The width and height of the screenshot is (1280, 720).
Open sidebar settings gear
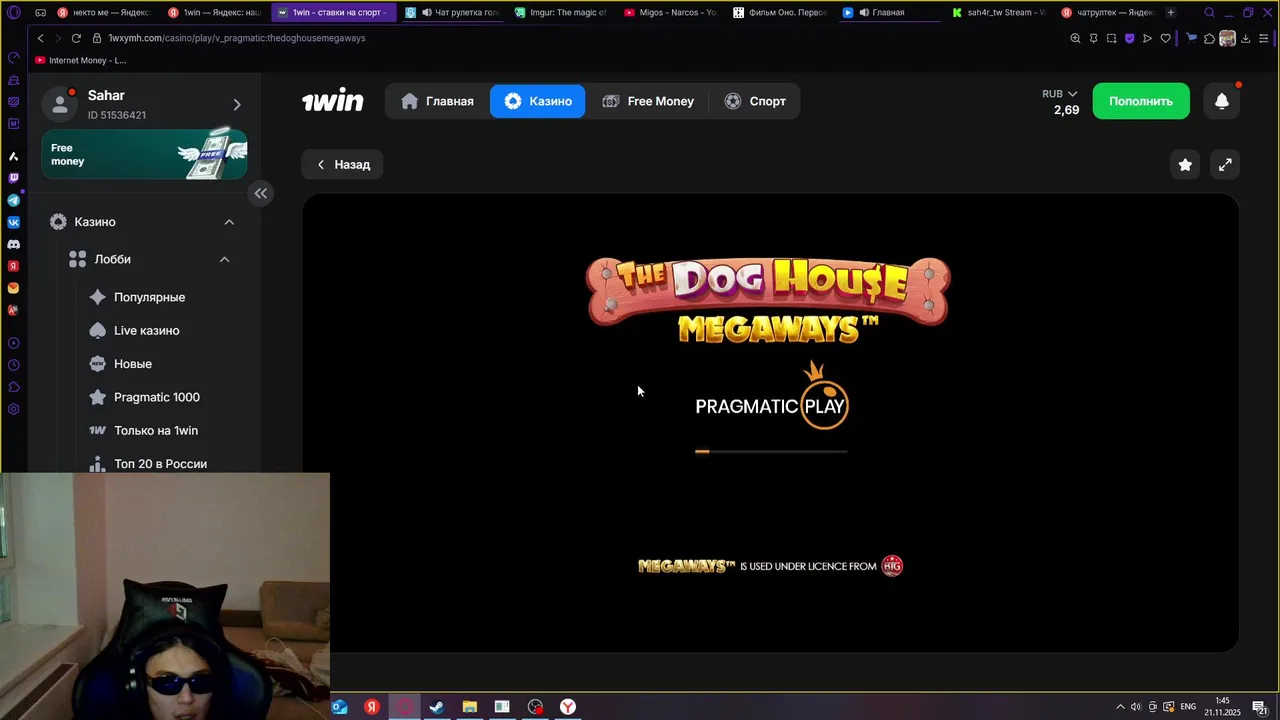13,409
